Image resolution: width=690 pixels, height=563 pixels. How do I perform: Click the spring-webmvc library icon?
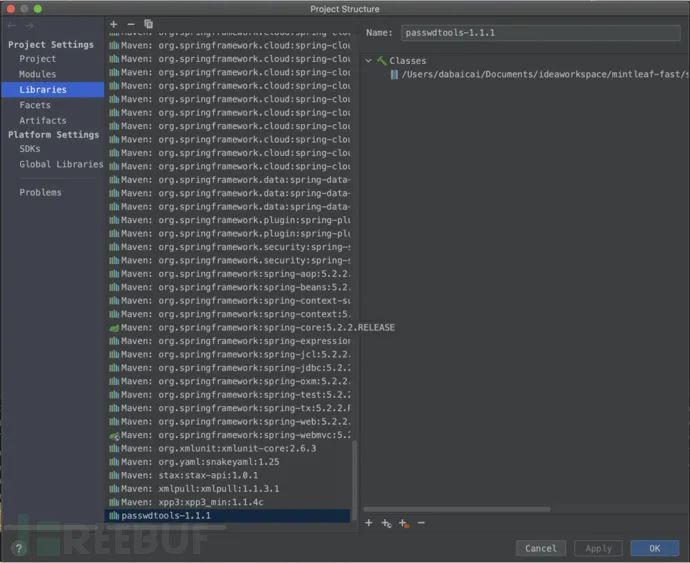114,435
